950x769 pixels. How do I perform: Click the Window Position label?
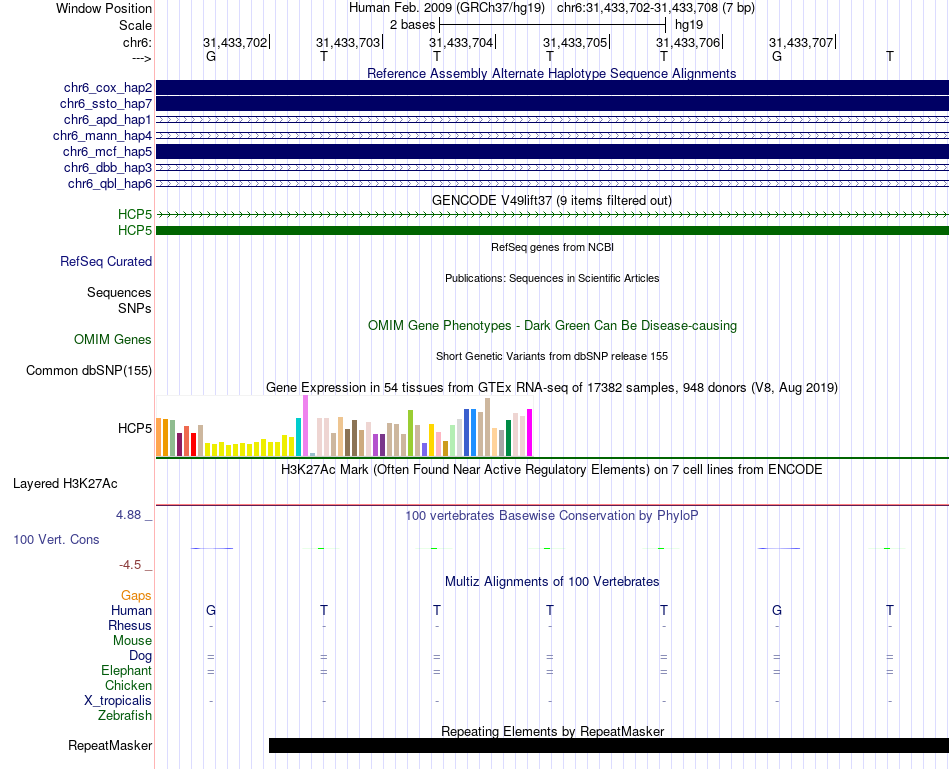click(x=104, y=8)
